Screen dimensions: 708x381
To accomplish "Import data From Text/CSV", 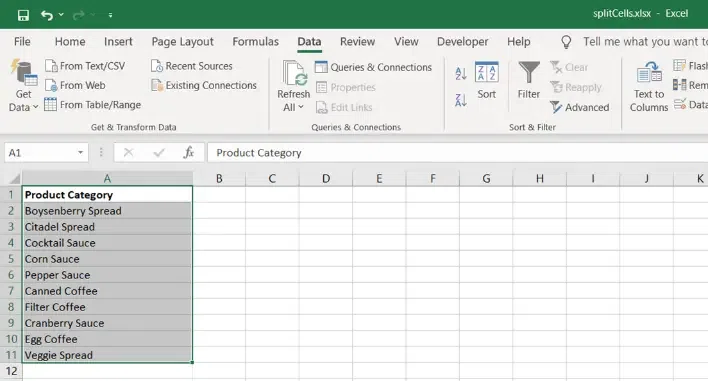I will coord(85,66).
